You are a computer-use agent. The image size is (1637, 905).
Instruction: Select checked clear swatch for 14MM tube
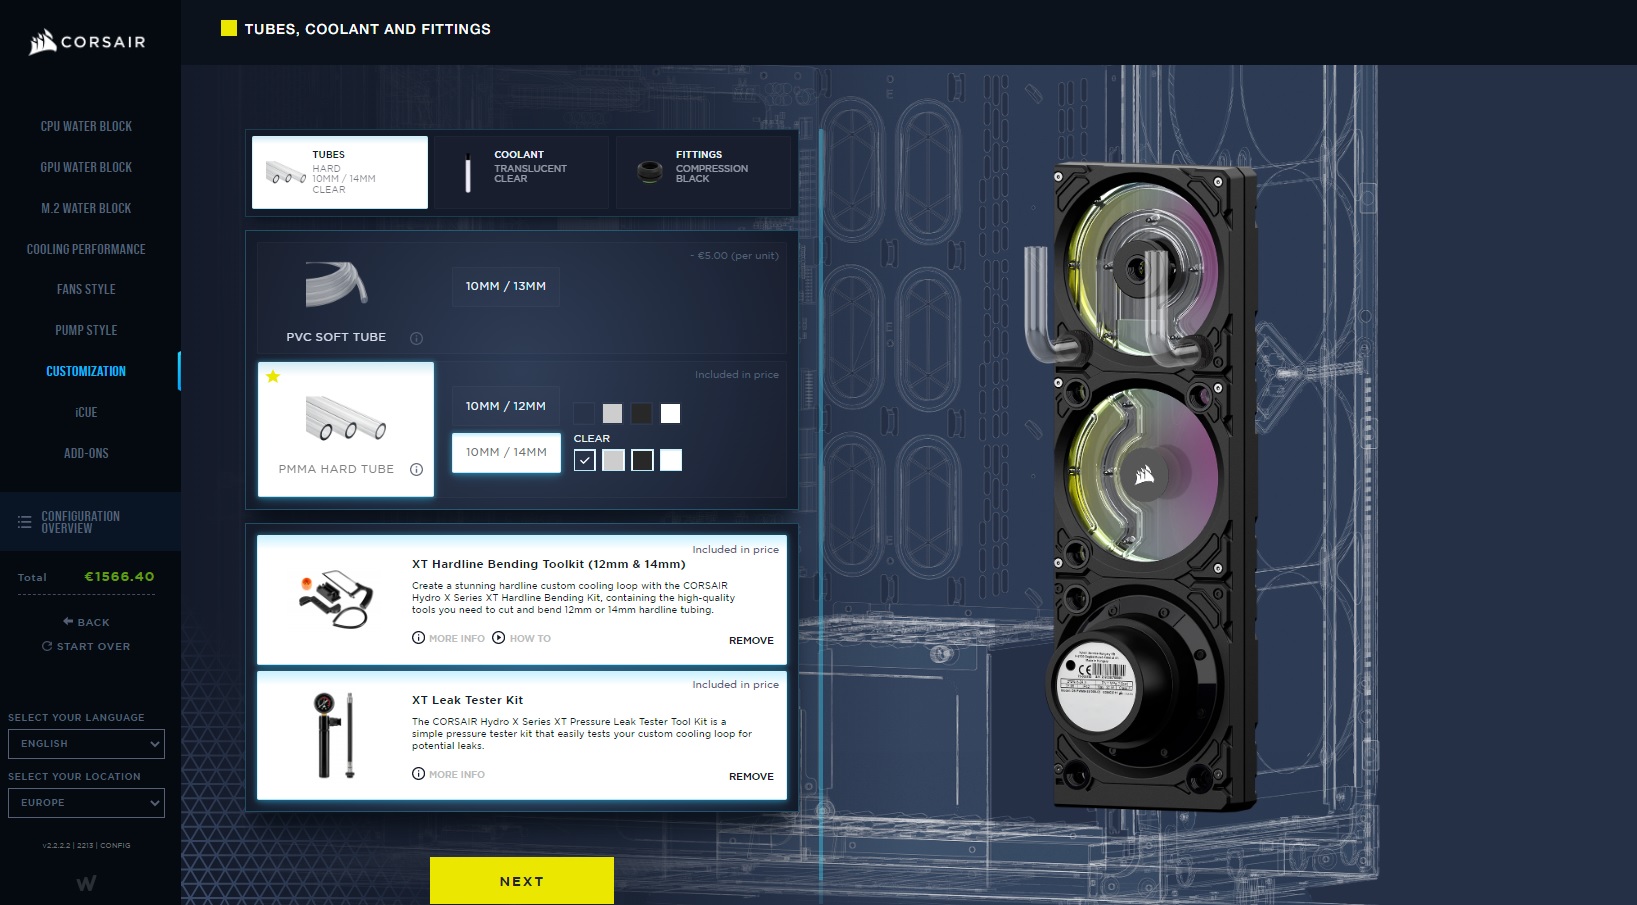[585, 460]
